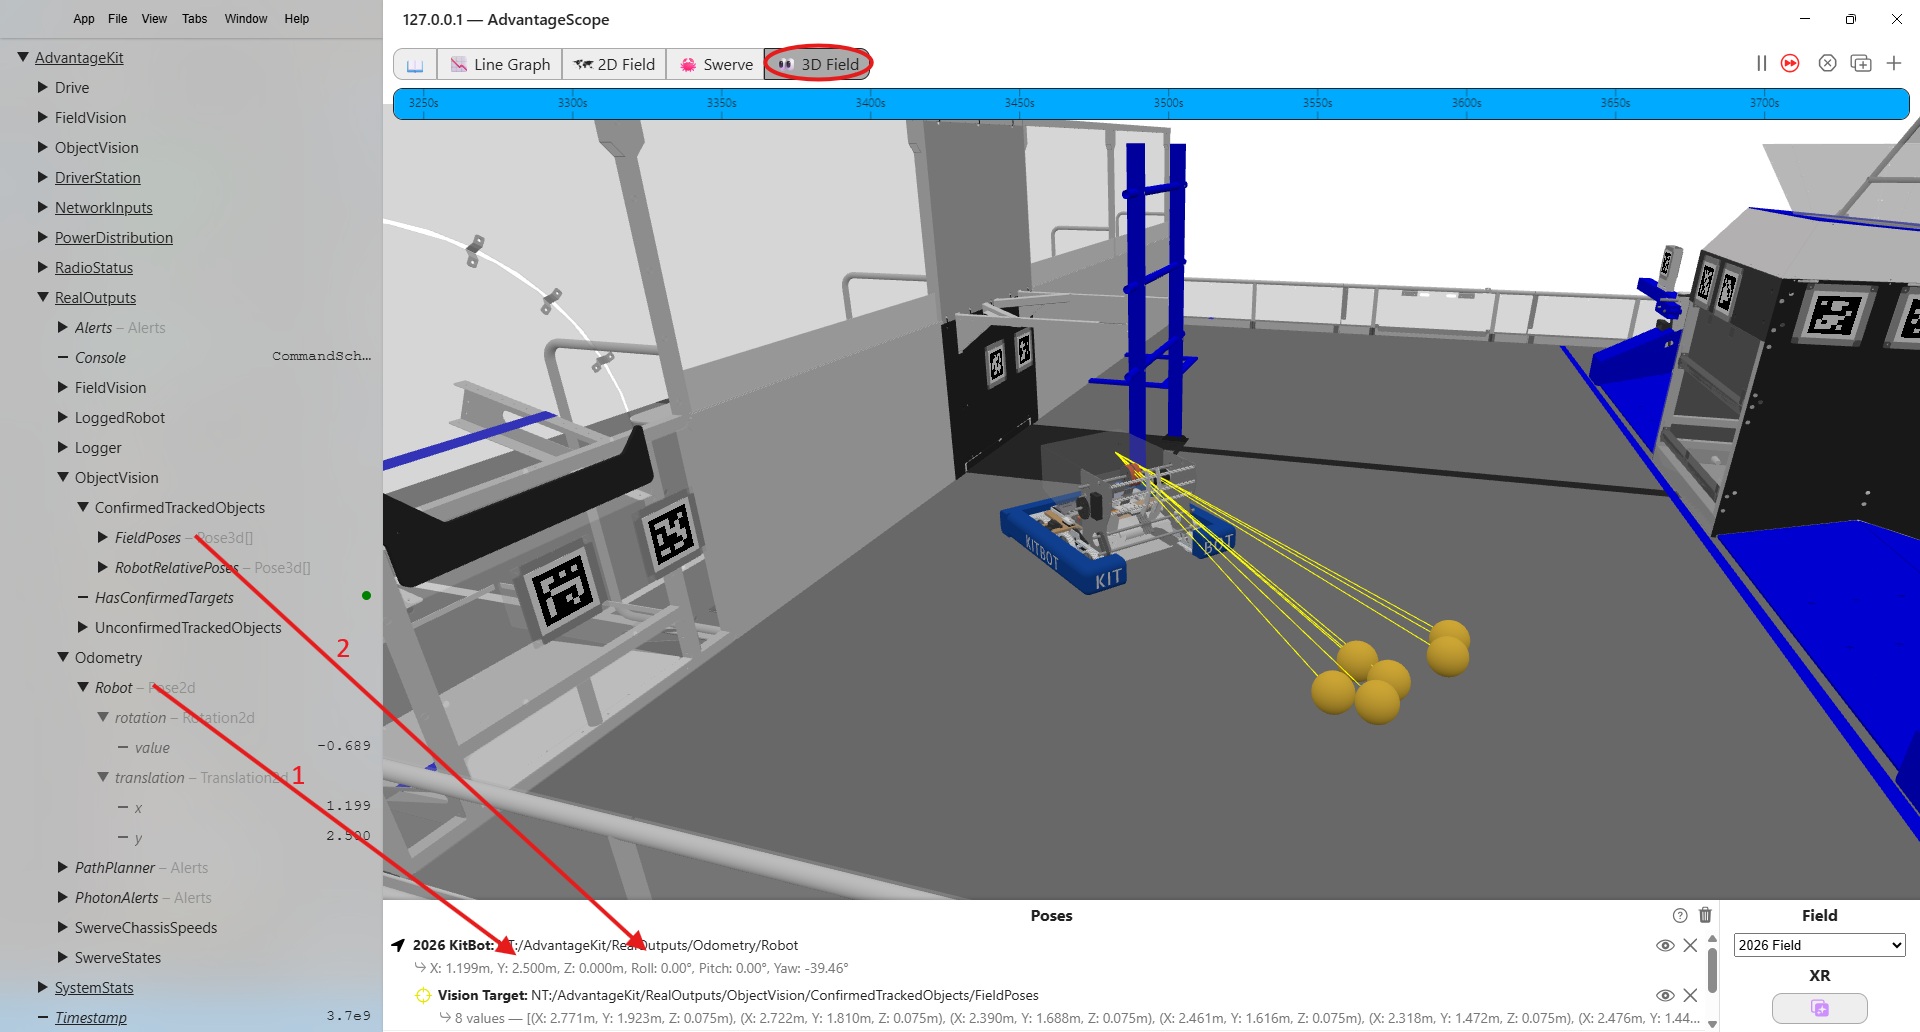The width and height of the screenshot is (1920, 1032).
Task: Expand the Drive tree node
Action: click(43, 87)
